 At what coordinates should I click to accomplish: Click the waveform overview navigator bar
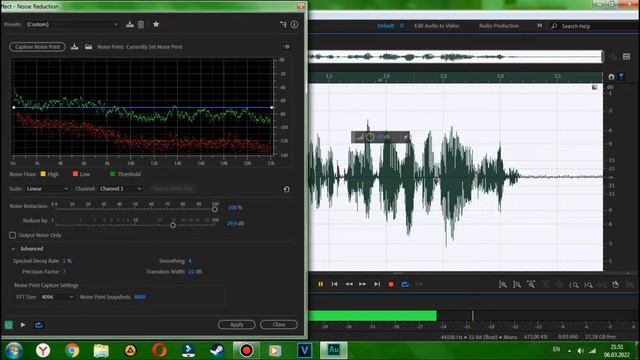coord(456,57)
